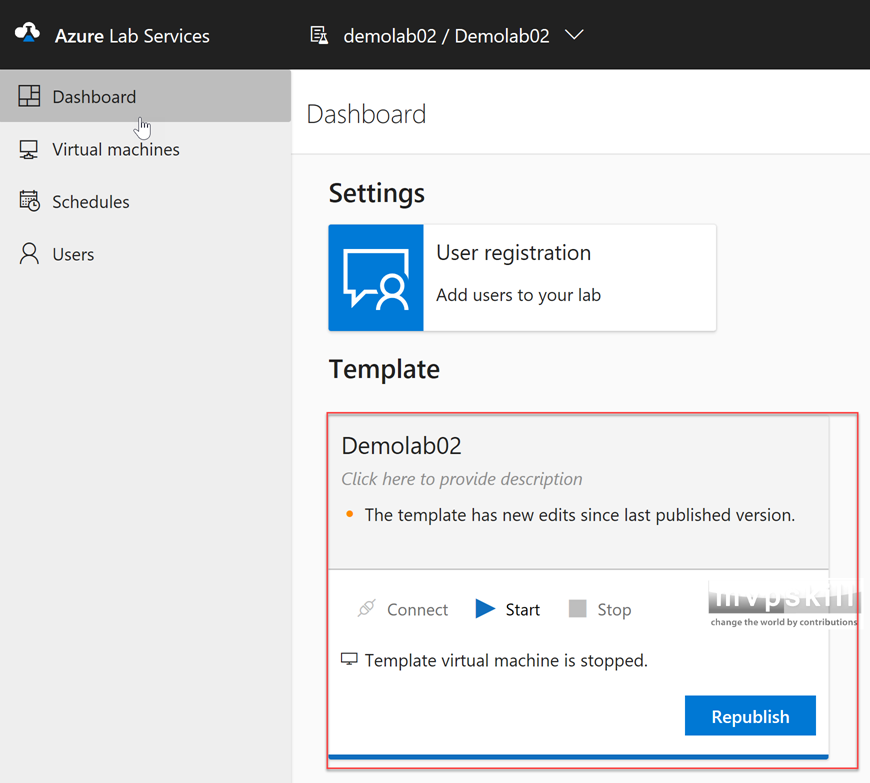Click the Settings section heading
The image size is (870, 783).
377,193
